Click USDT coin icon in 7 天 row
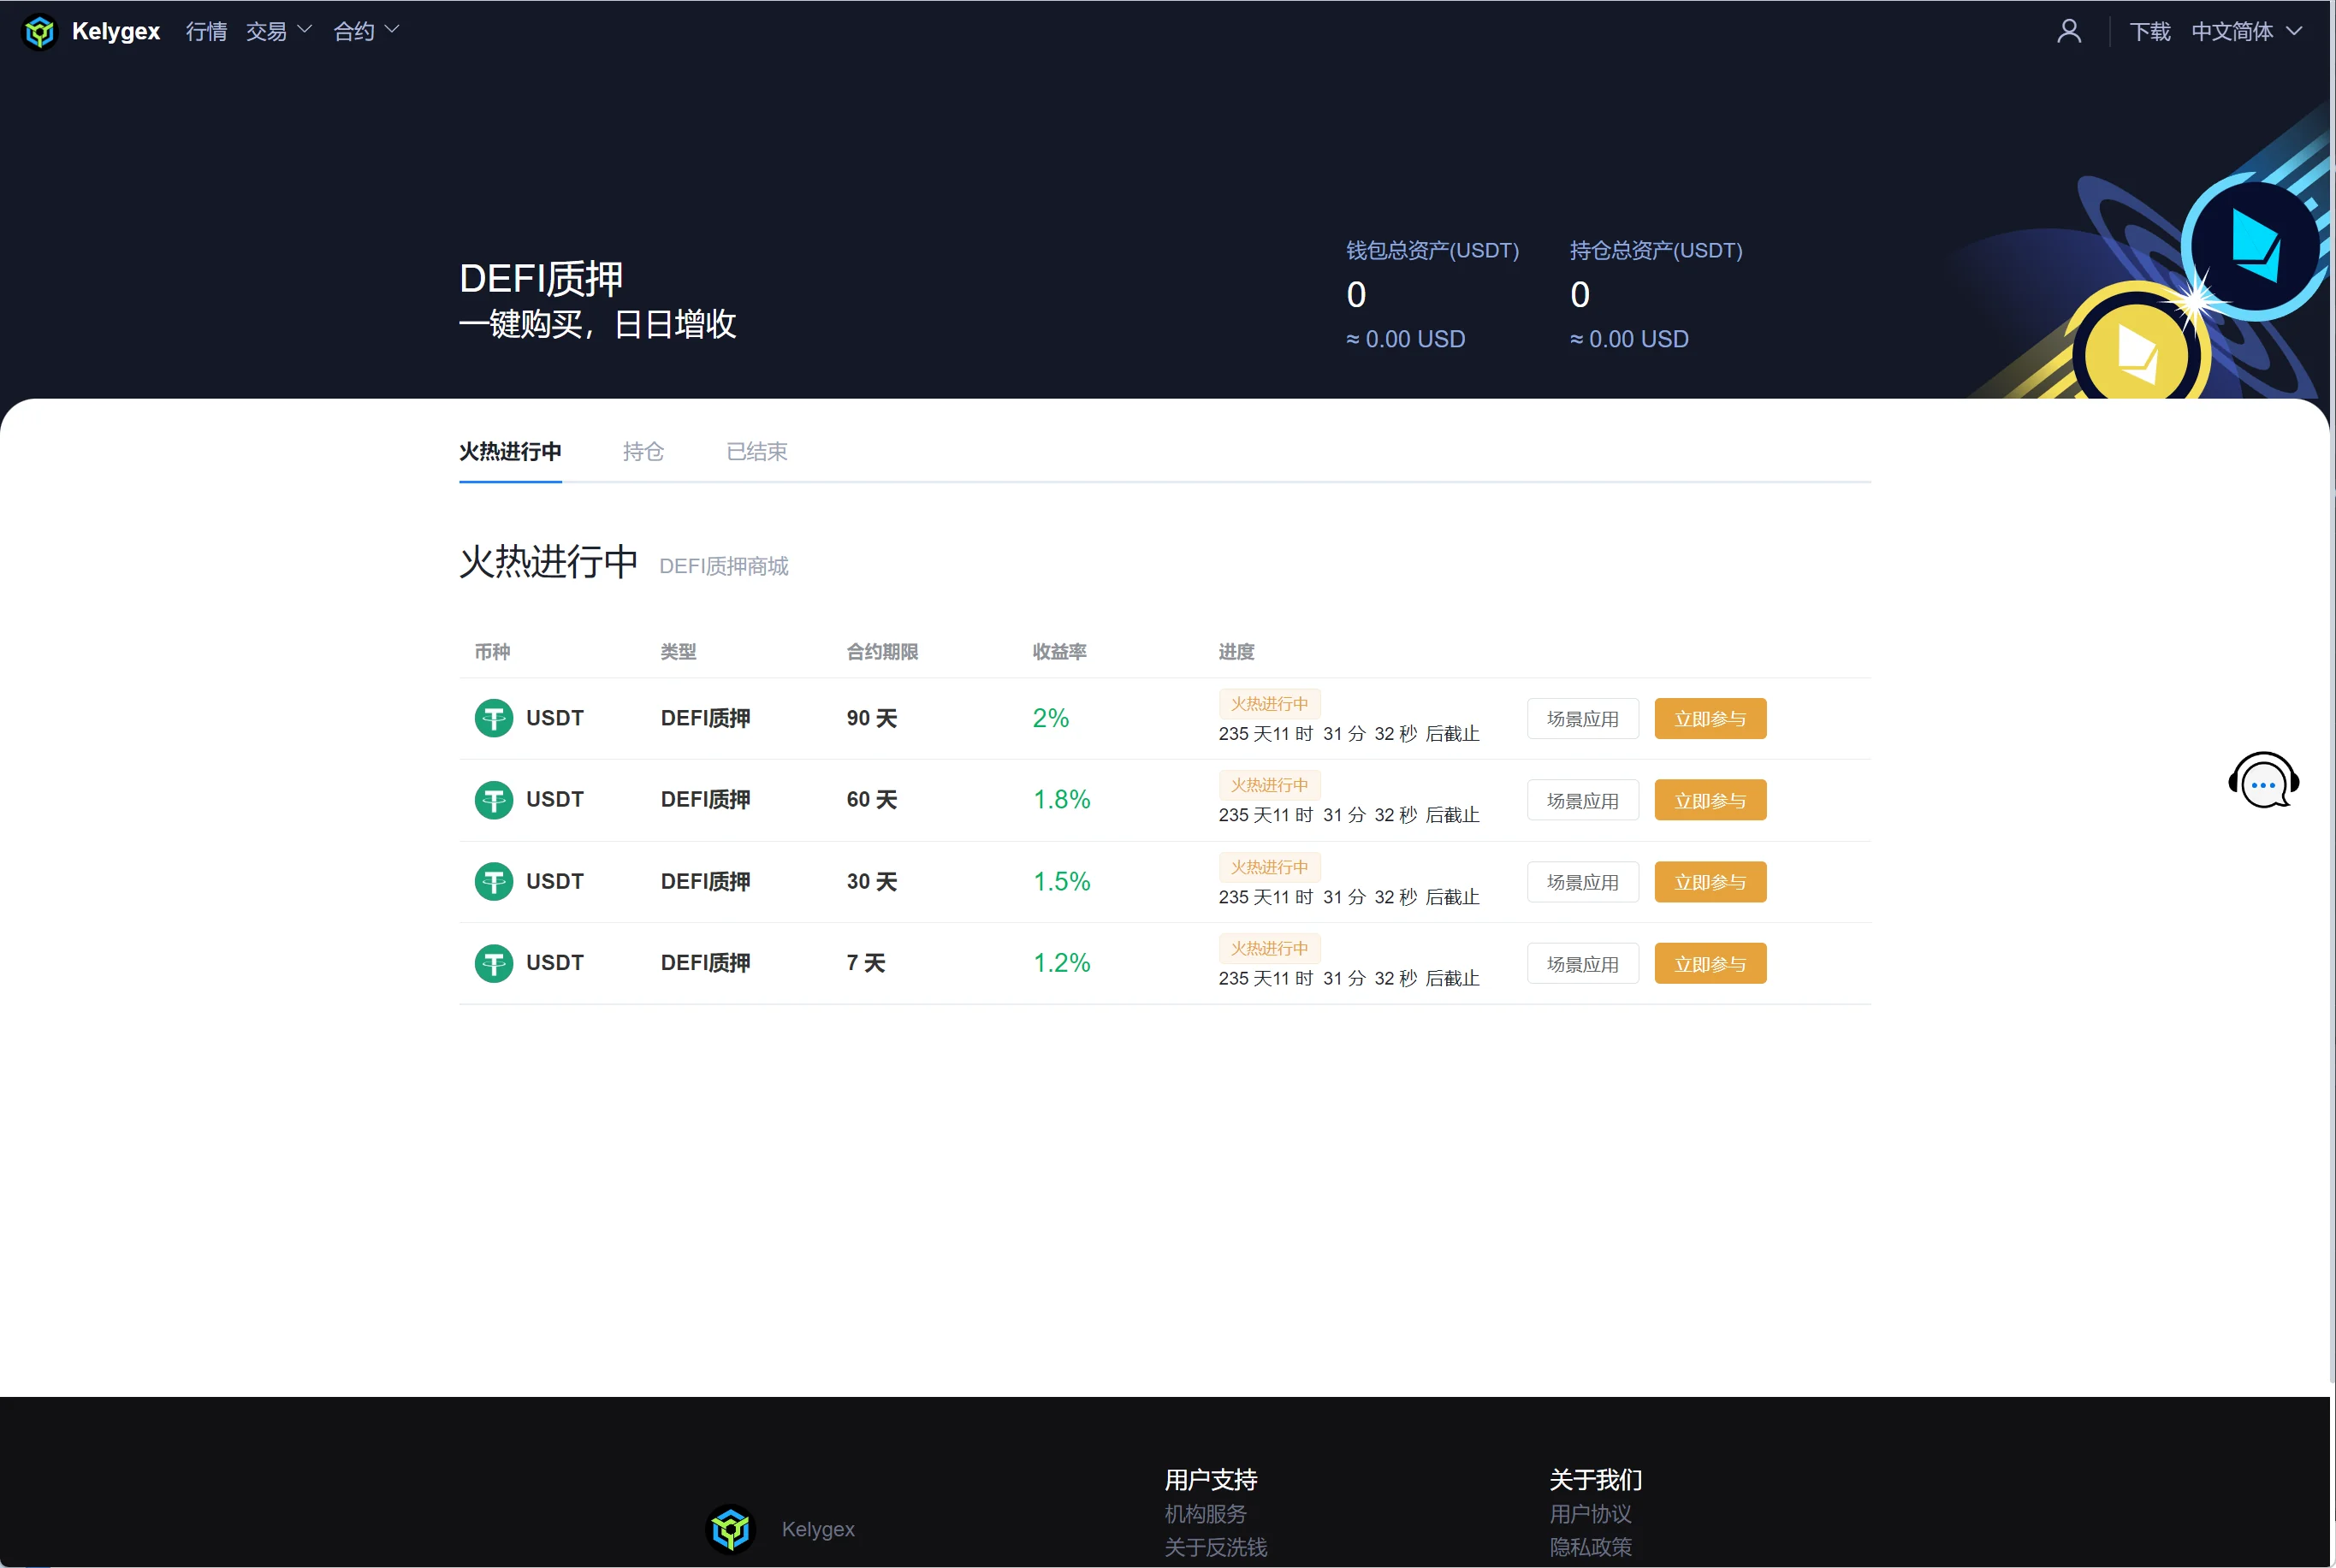Viewport: 2336px width, 1568px height. point(493,963)
